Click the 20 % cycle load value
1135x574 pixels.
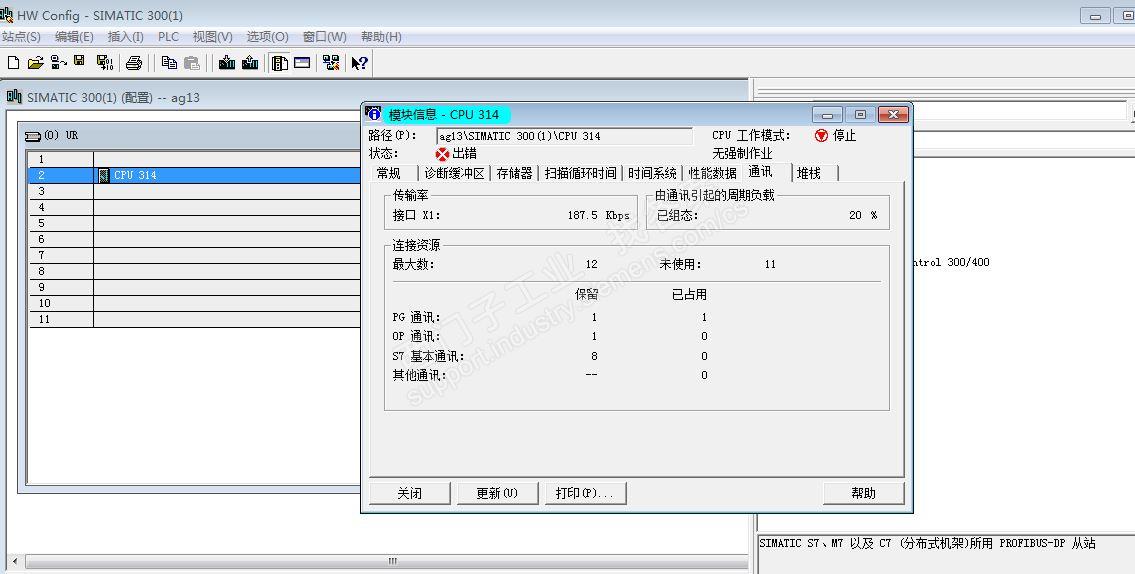click(863, 215)
